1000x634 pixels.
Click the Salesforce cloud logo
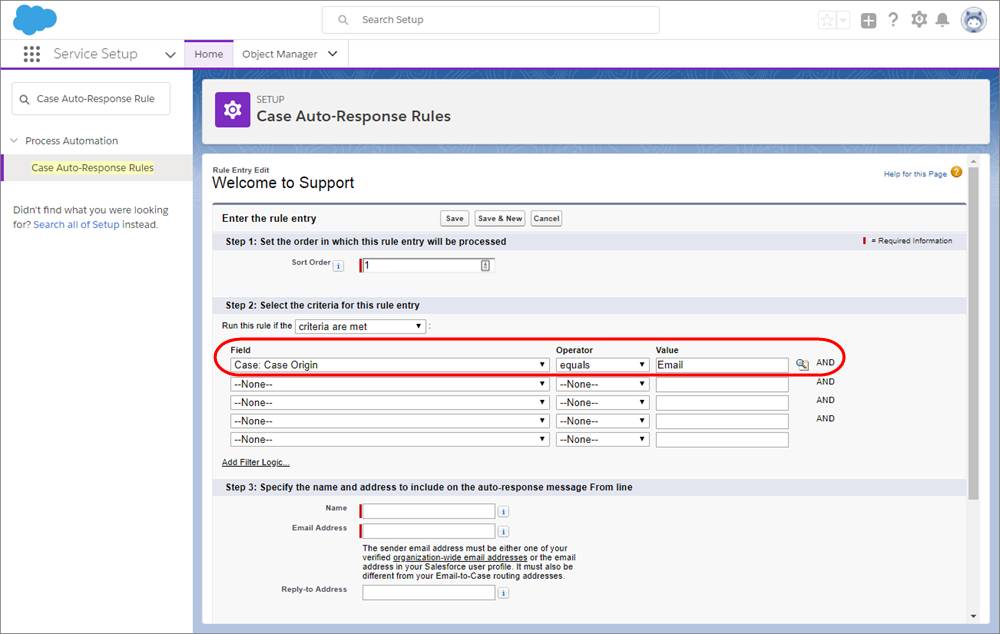(x=35, y=19)
